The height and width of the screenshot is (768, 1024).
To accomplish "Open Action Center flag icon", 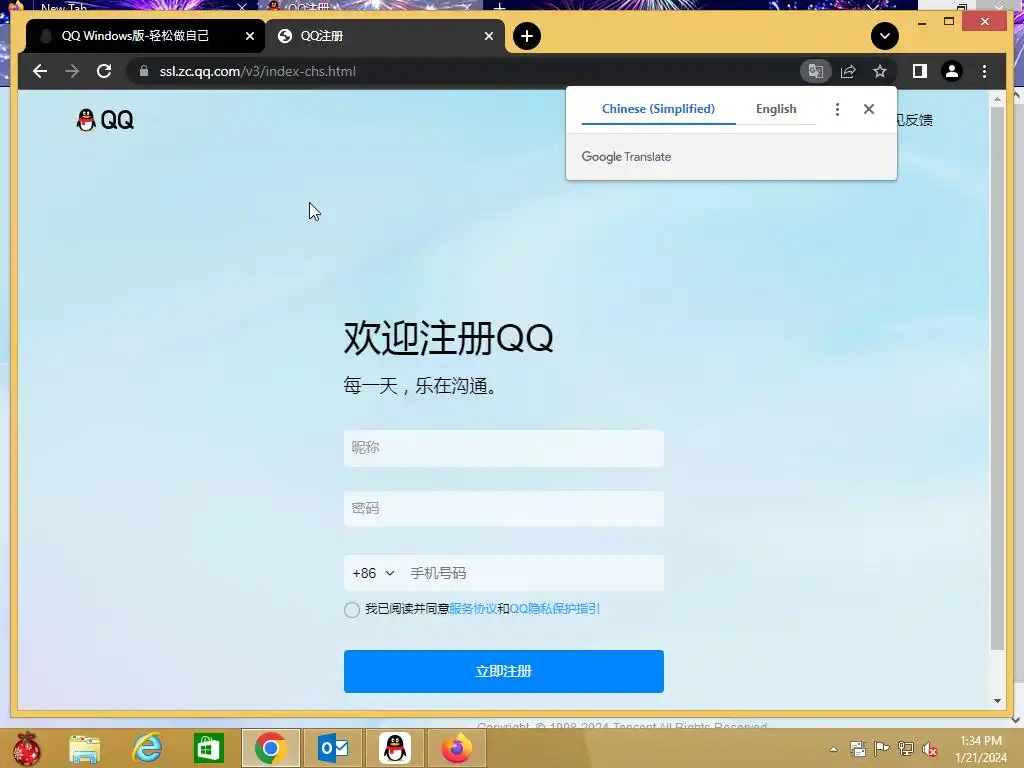I will 882,749.
